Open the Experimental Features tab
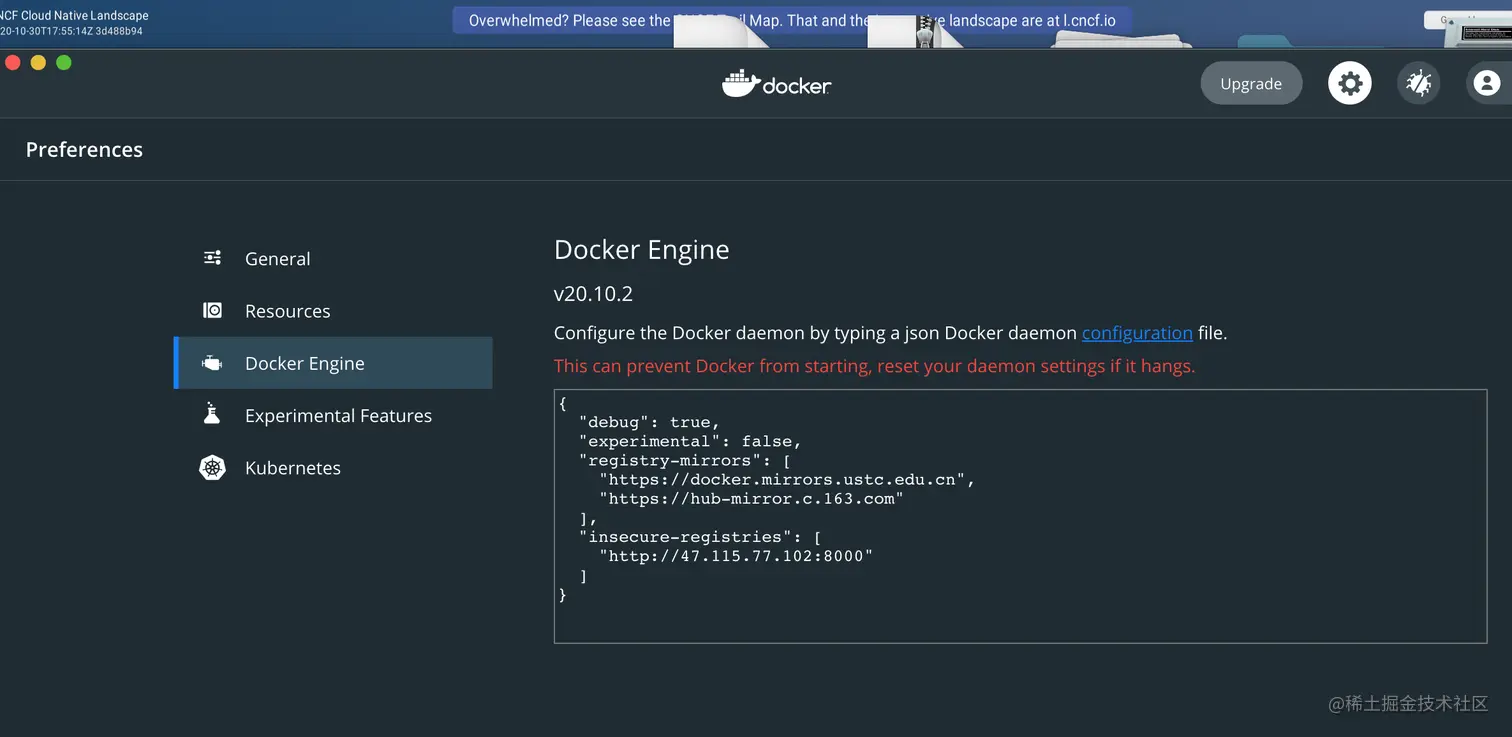This screenshot has width=1512, height=737. [333, 415]
